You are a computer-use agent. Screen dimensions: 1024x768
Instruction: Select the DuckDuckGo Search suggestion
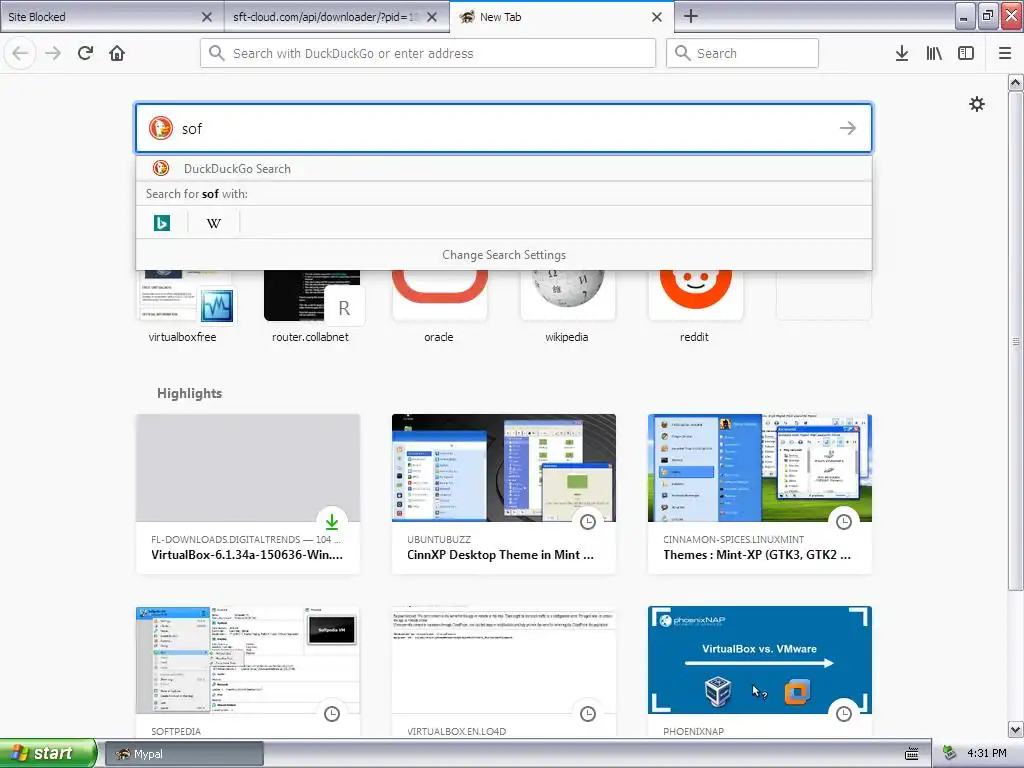pos(504,168)
